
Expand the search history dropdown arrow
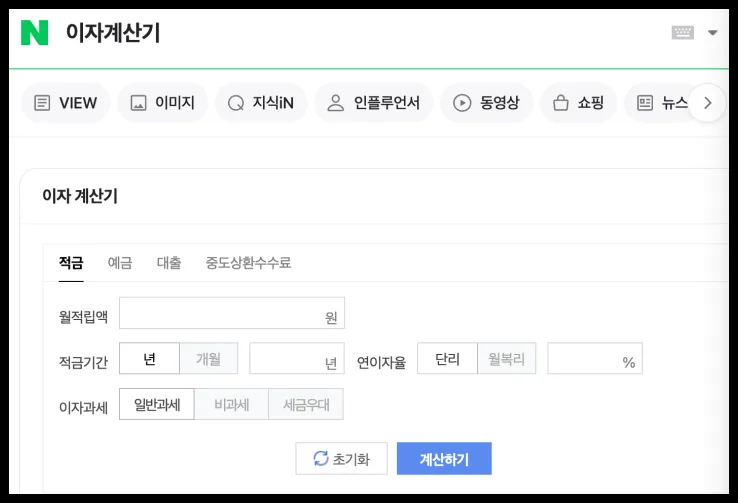coord(713,32)
